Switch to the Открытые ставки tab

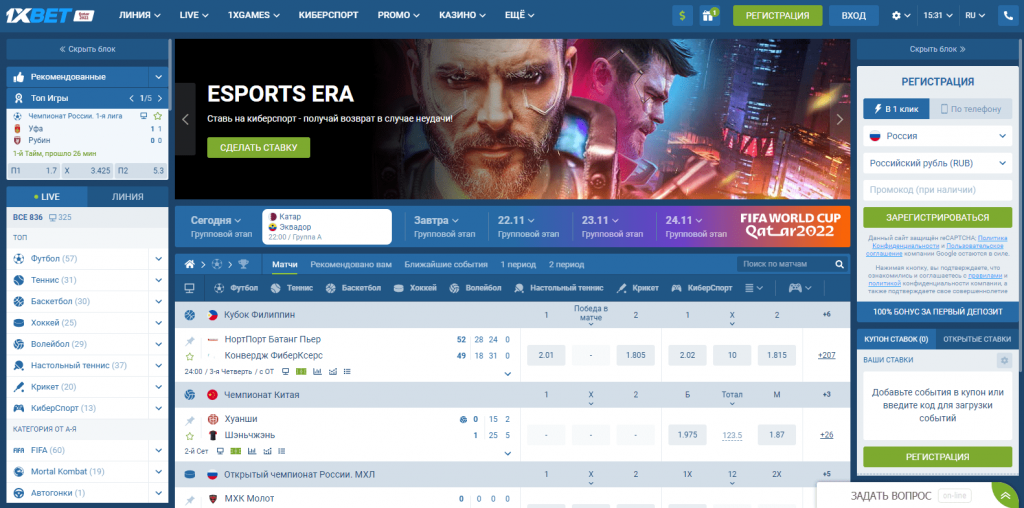click(x=977, y=339)
